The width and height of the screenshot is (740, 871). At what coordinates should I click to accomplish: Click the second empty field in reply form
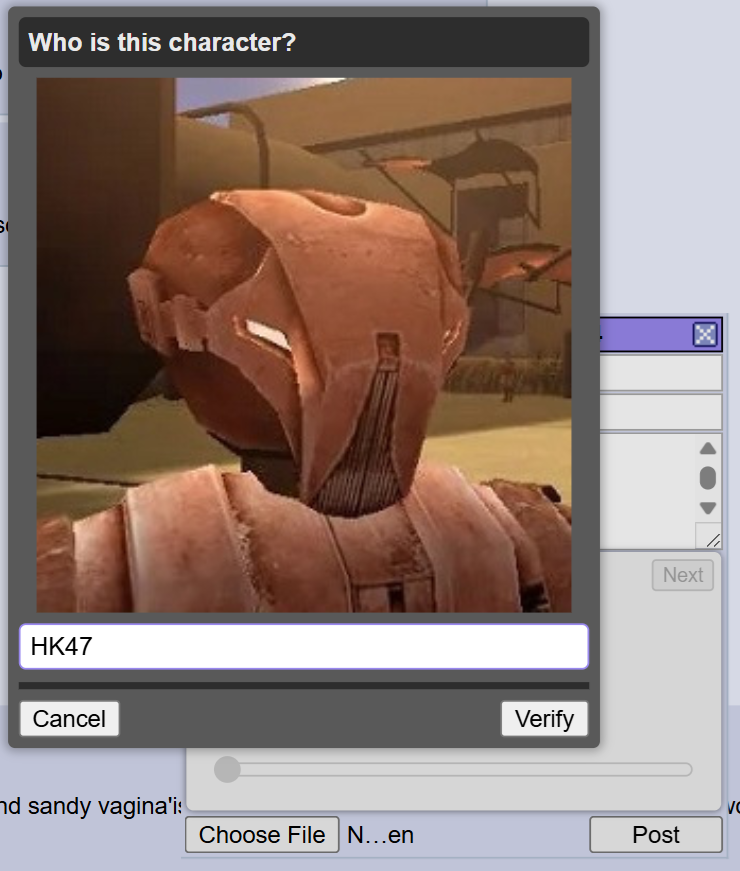[661, 412]
